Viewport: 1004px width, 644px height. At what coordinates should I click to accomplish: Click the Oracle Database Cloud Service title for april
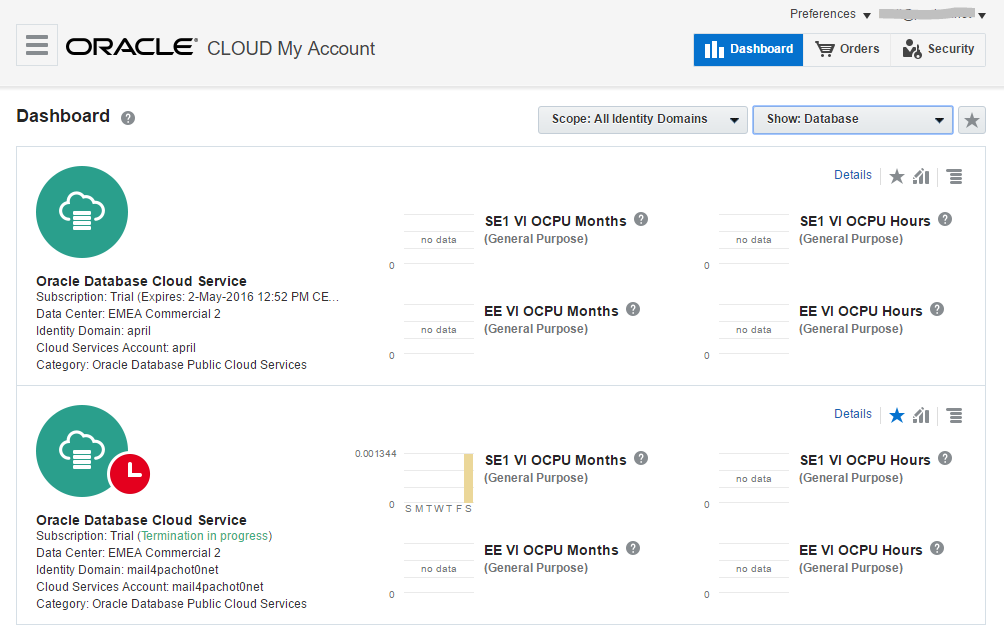(x=141, y=281)
